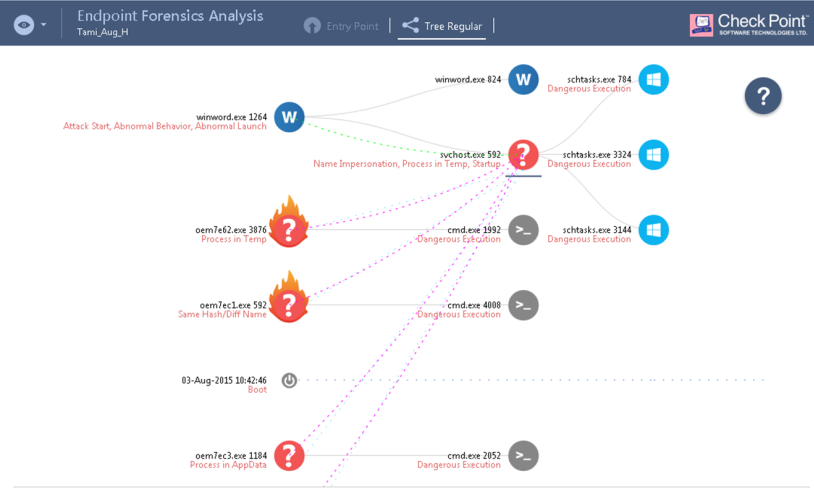This screenshot has height=488, width=814.
Task: Click the 'Boot' label under the timestamp
Action: pos(257,390)
